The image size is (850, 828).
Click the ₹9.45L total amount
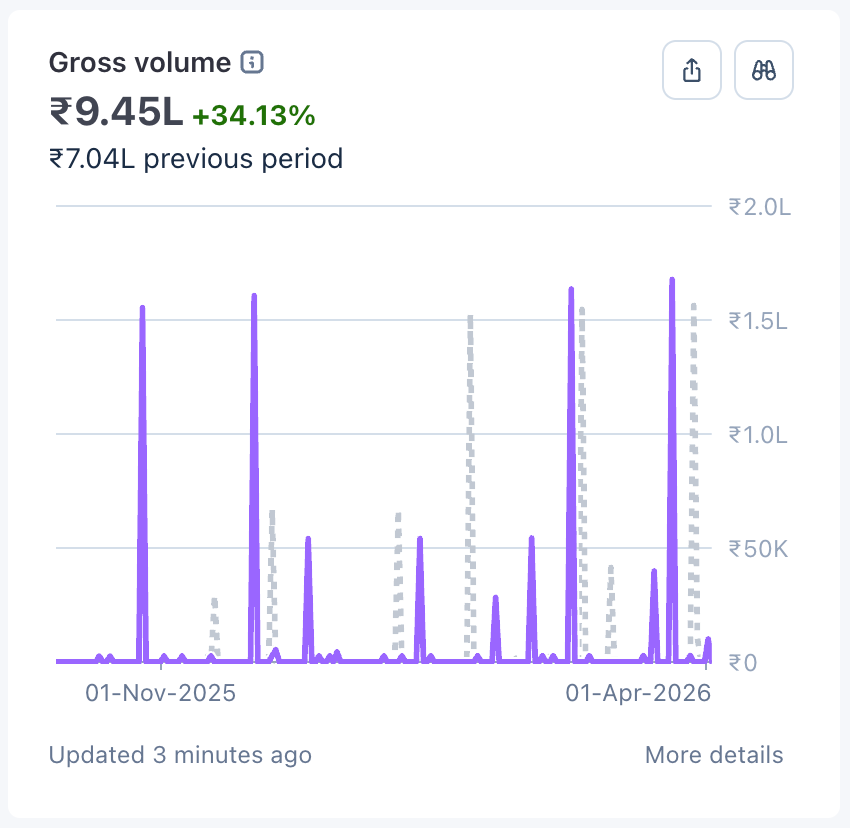click(116, 113)
